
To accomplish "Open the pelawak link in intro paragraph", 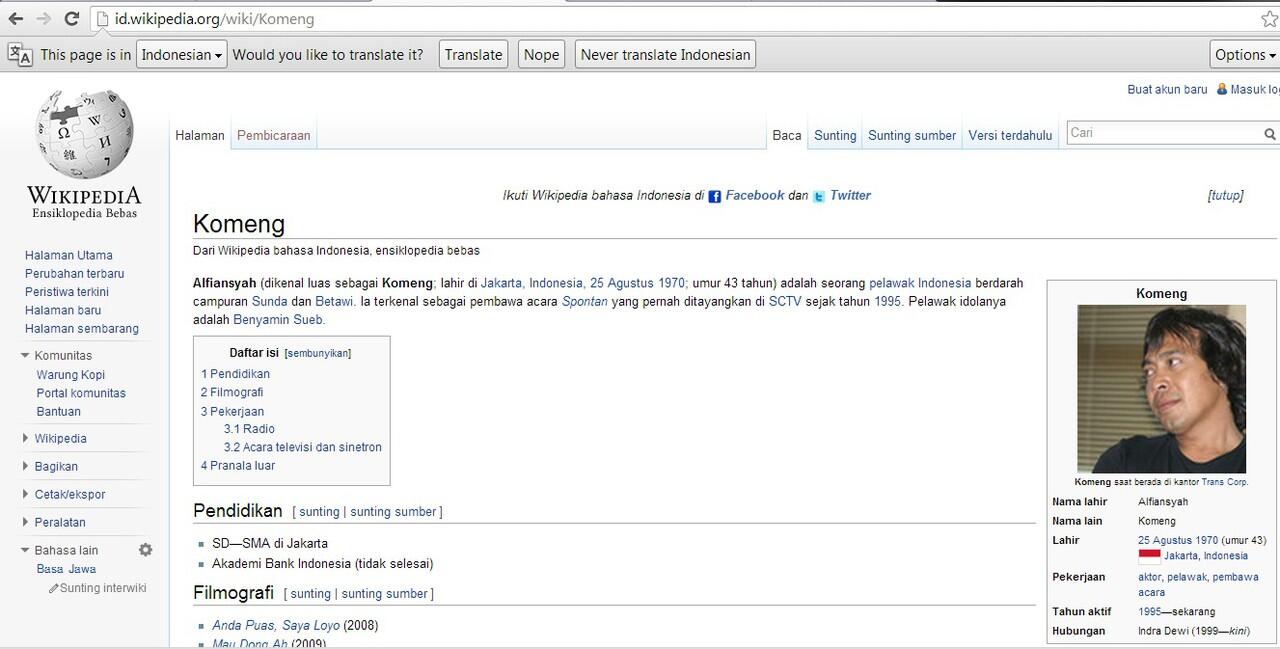I will (x=892, y=283).
